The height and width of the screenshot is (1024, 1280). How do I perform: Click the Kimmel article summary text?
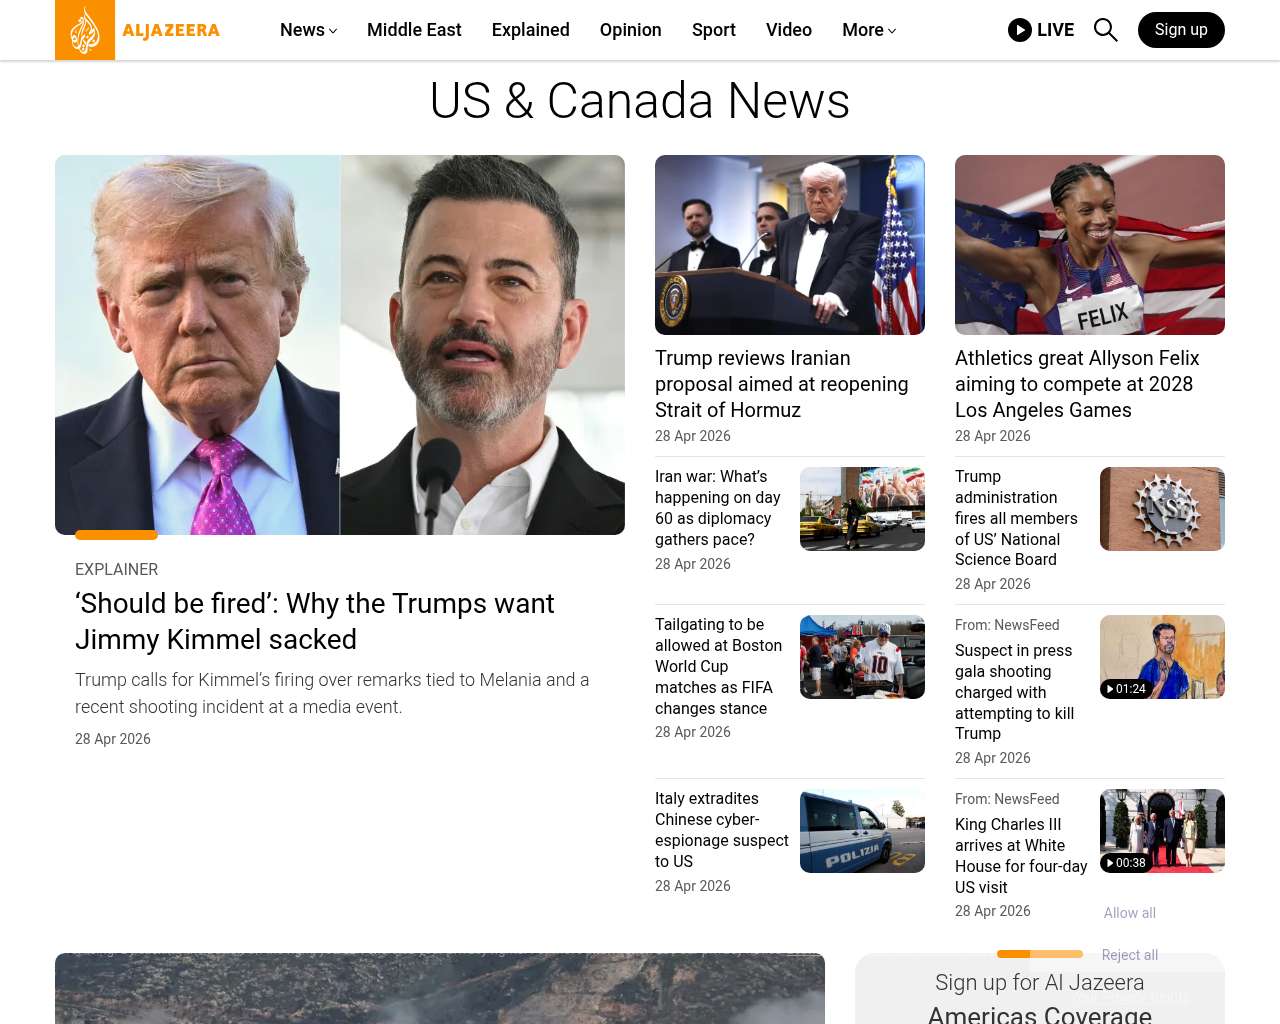332,693
